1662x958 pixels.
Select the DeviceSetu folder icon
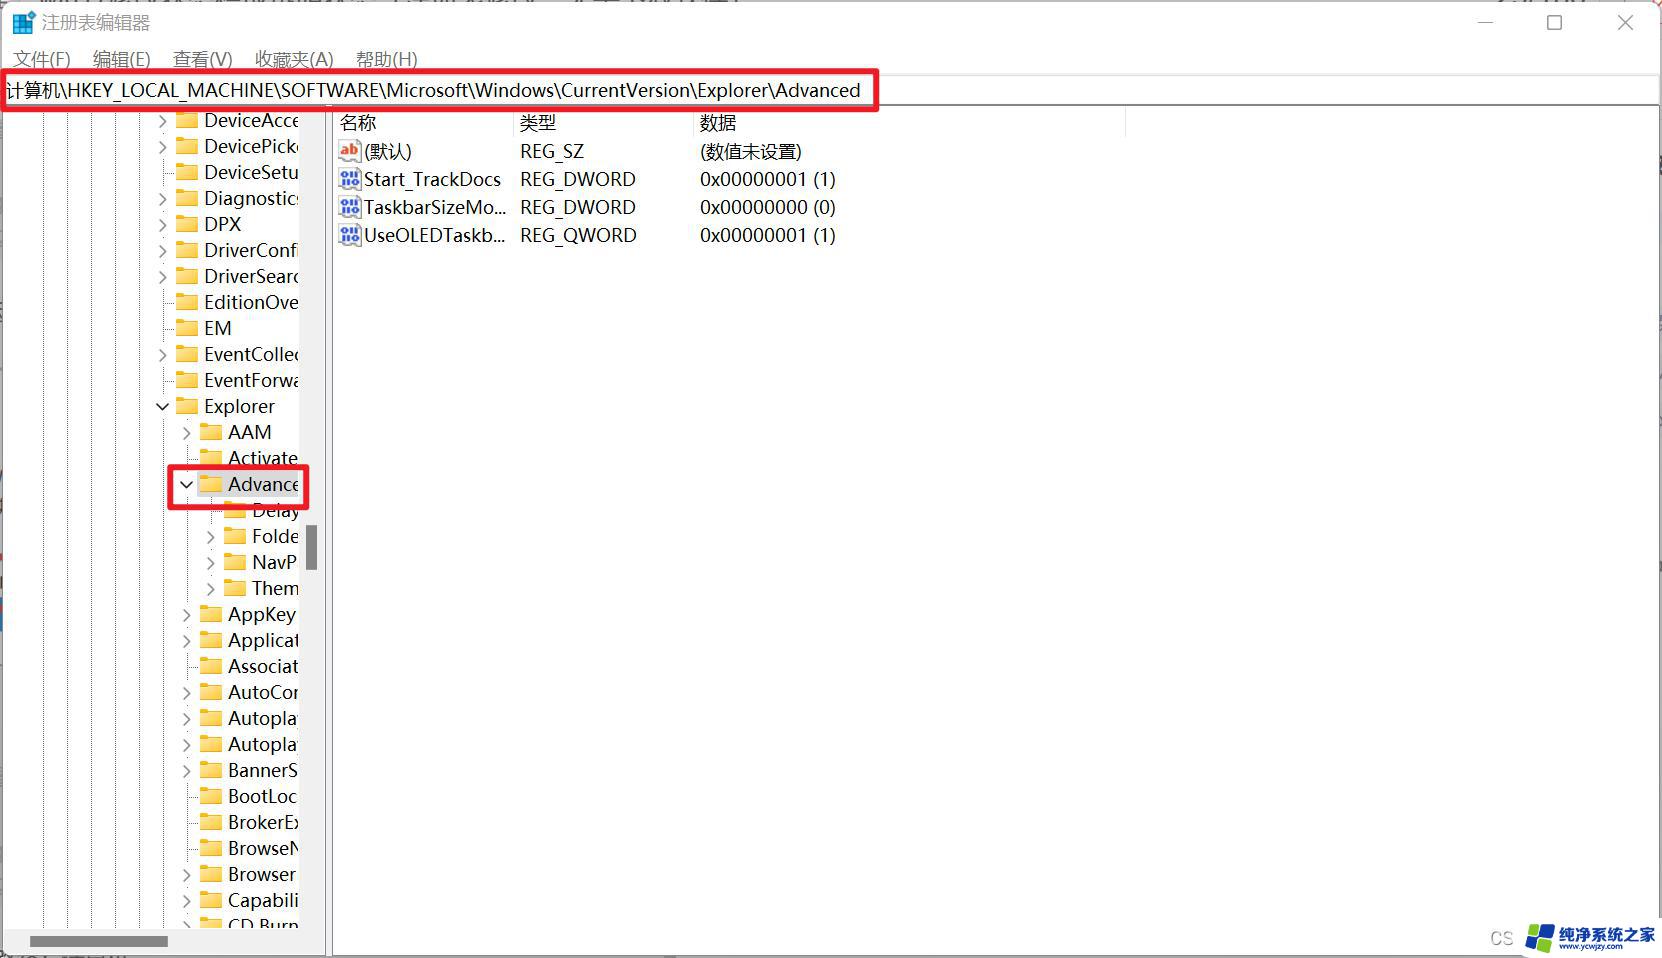(x=187, y=172)
